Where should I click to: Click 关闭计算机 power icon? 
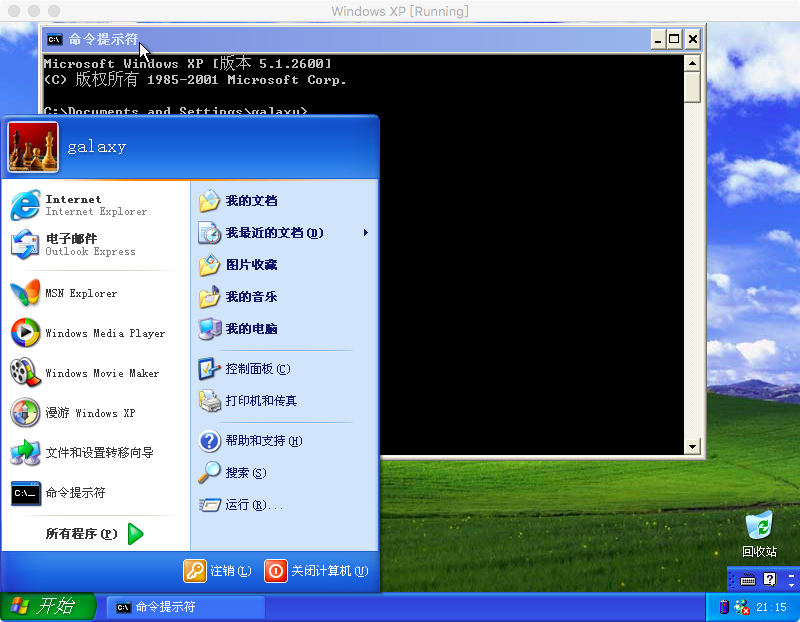[x=276, y=571]
